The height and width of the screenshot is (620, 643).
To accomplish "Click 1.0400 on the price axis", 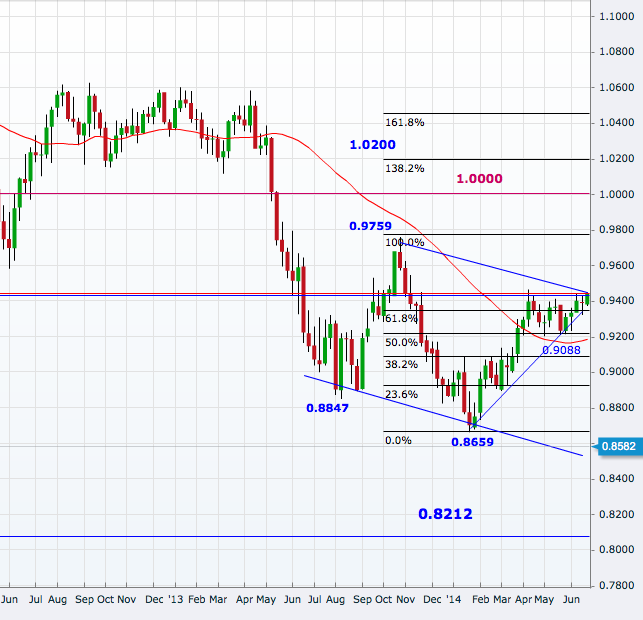I will pos(617,123).
